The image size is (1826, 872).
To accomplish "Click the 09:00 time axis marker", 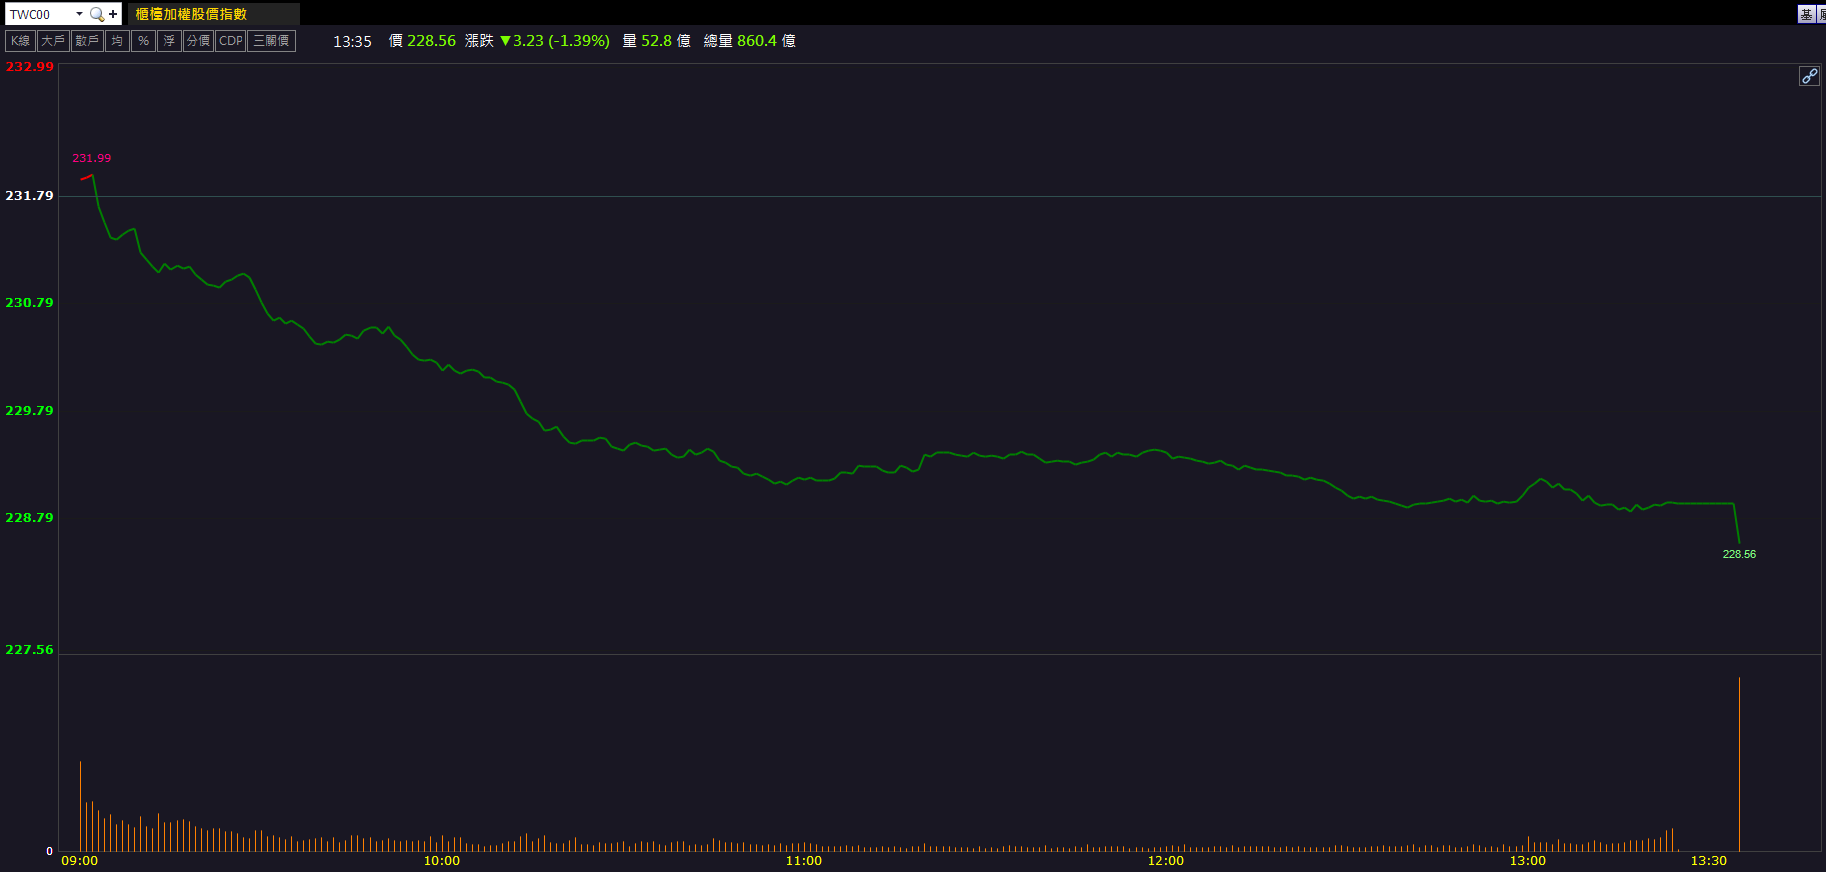I will (80, 861).
